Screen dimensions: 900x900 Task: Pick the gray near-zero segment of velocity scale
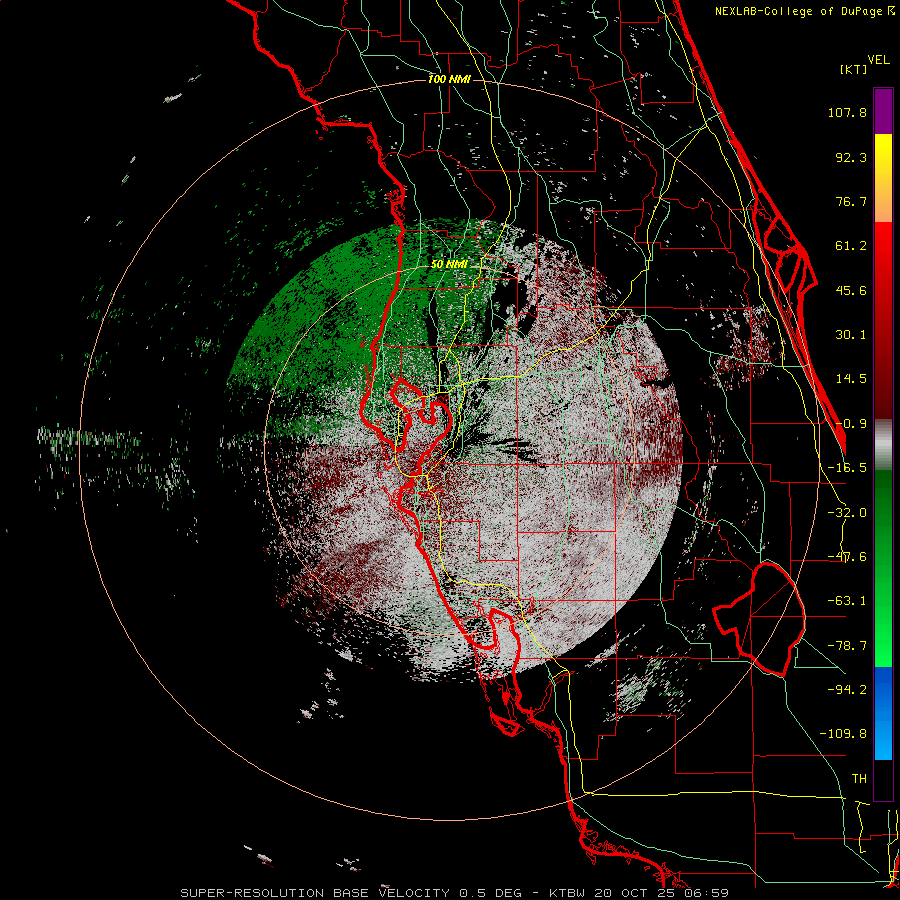[x=883, y=444]
